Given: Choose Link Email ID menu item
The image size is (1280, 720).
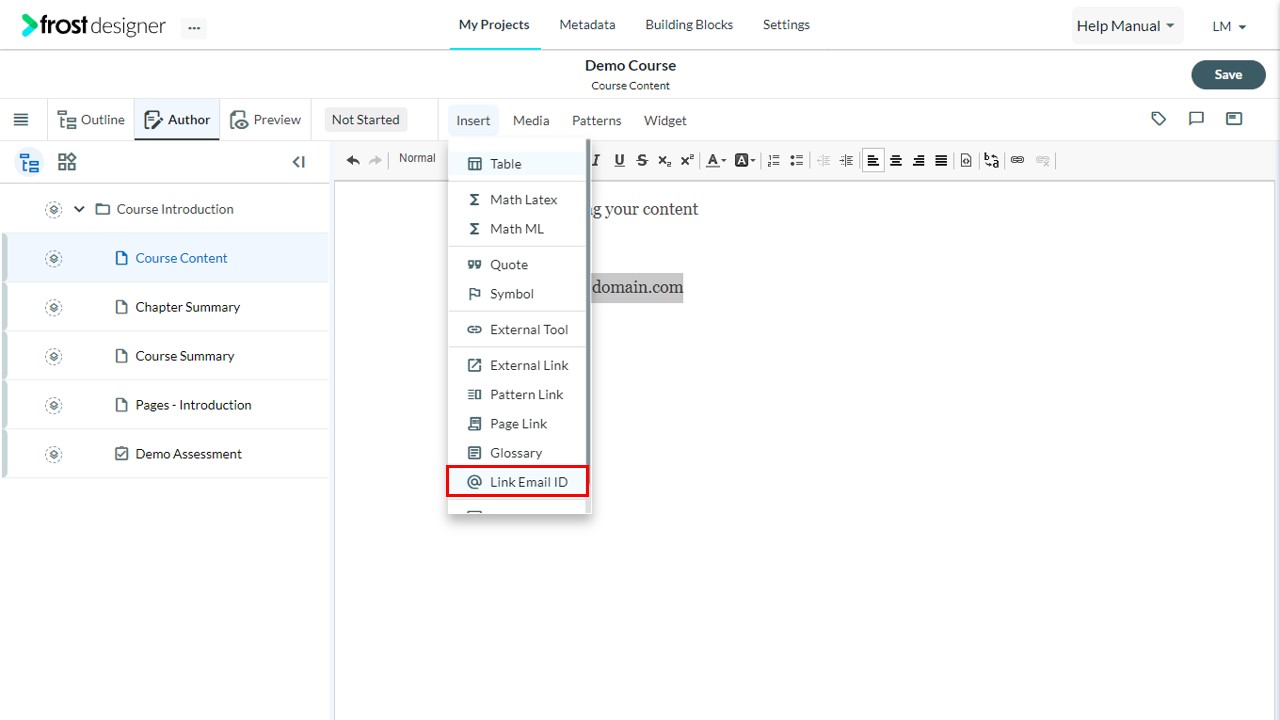Looking at the screenshot, I should pos(517,482).
